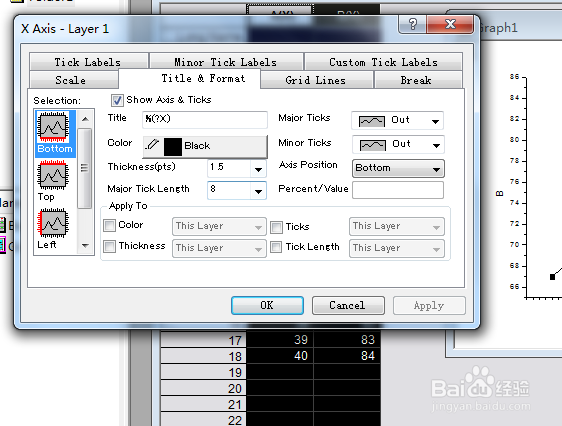Select worksheet row header 19
562x426 pixels.
(204, 372)
